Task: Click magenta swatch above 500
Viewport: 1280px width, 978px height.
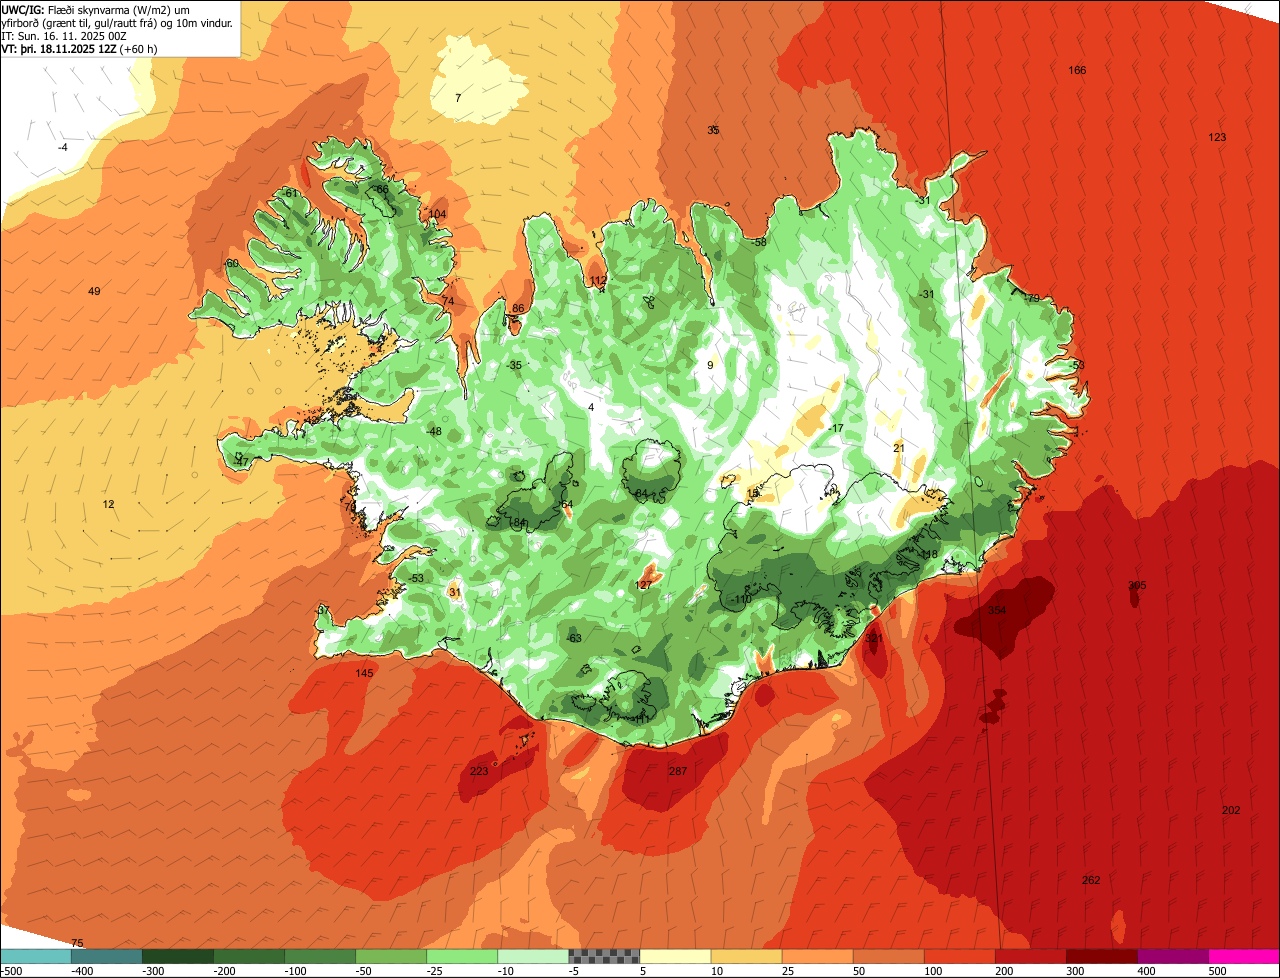Action: click(x=1243, y=956)
